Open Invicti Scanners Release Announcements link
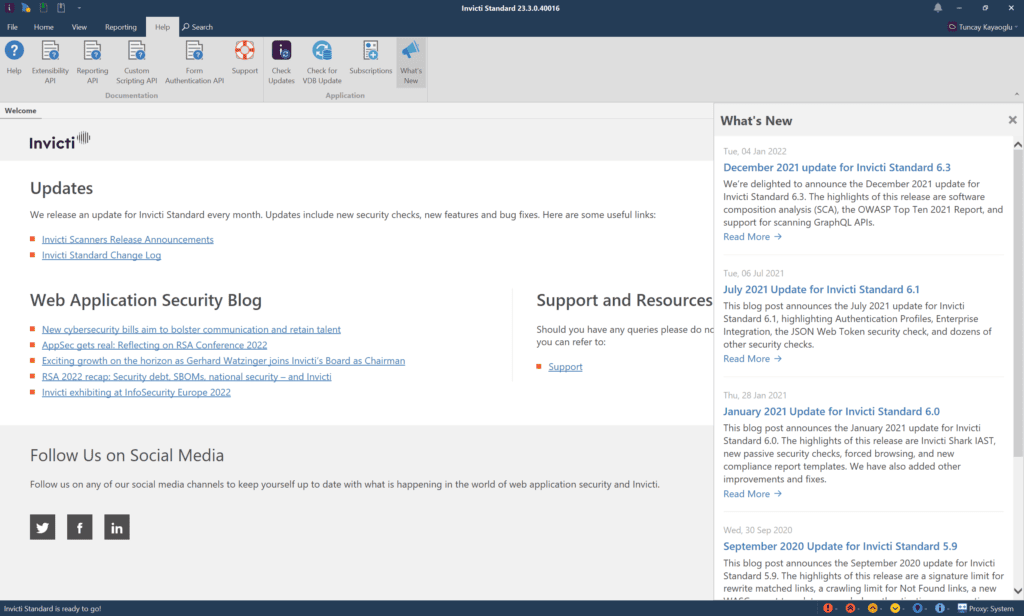The width and height of the screenshot is (1024, 616). pos(127,240)
